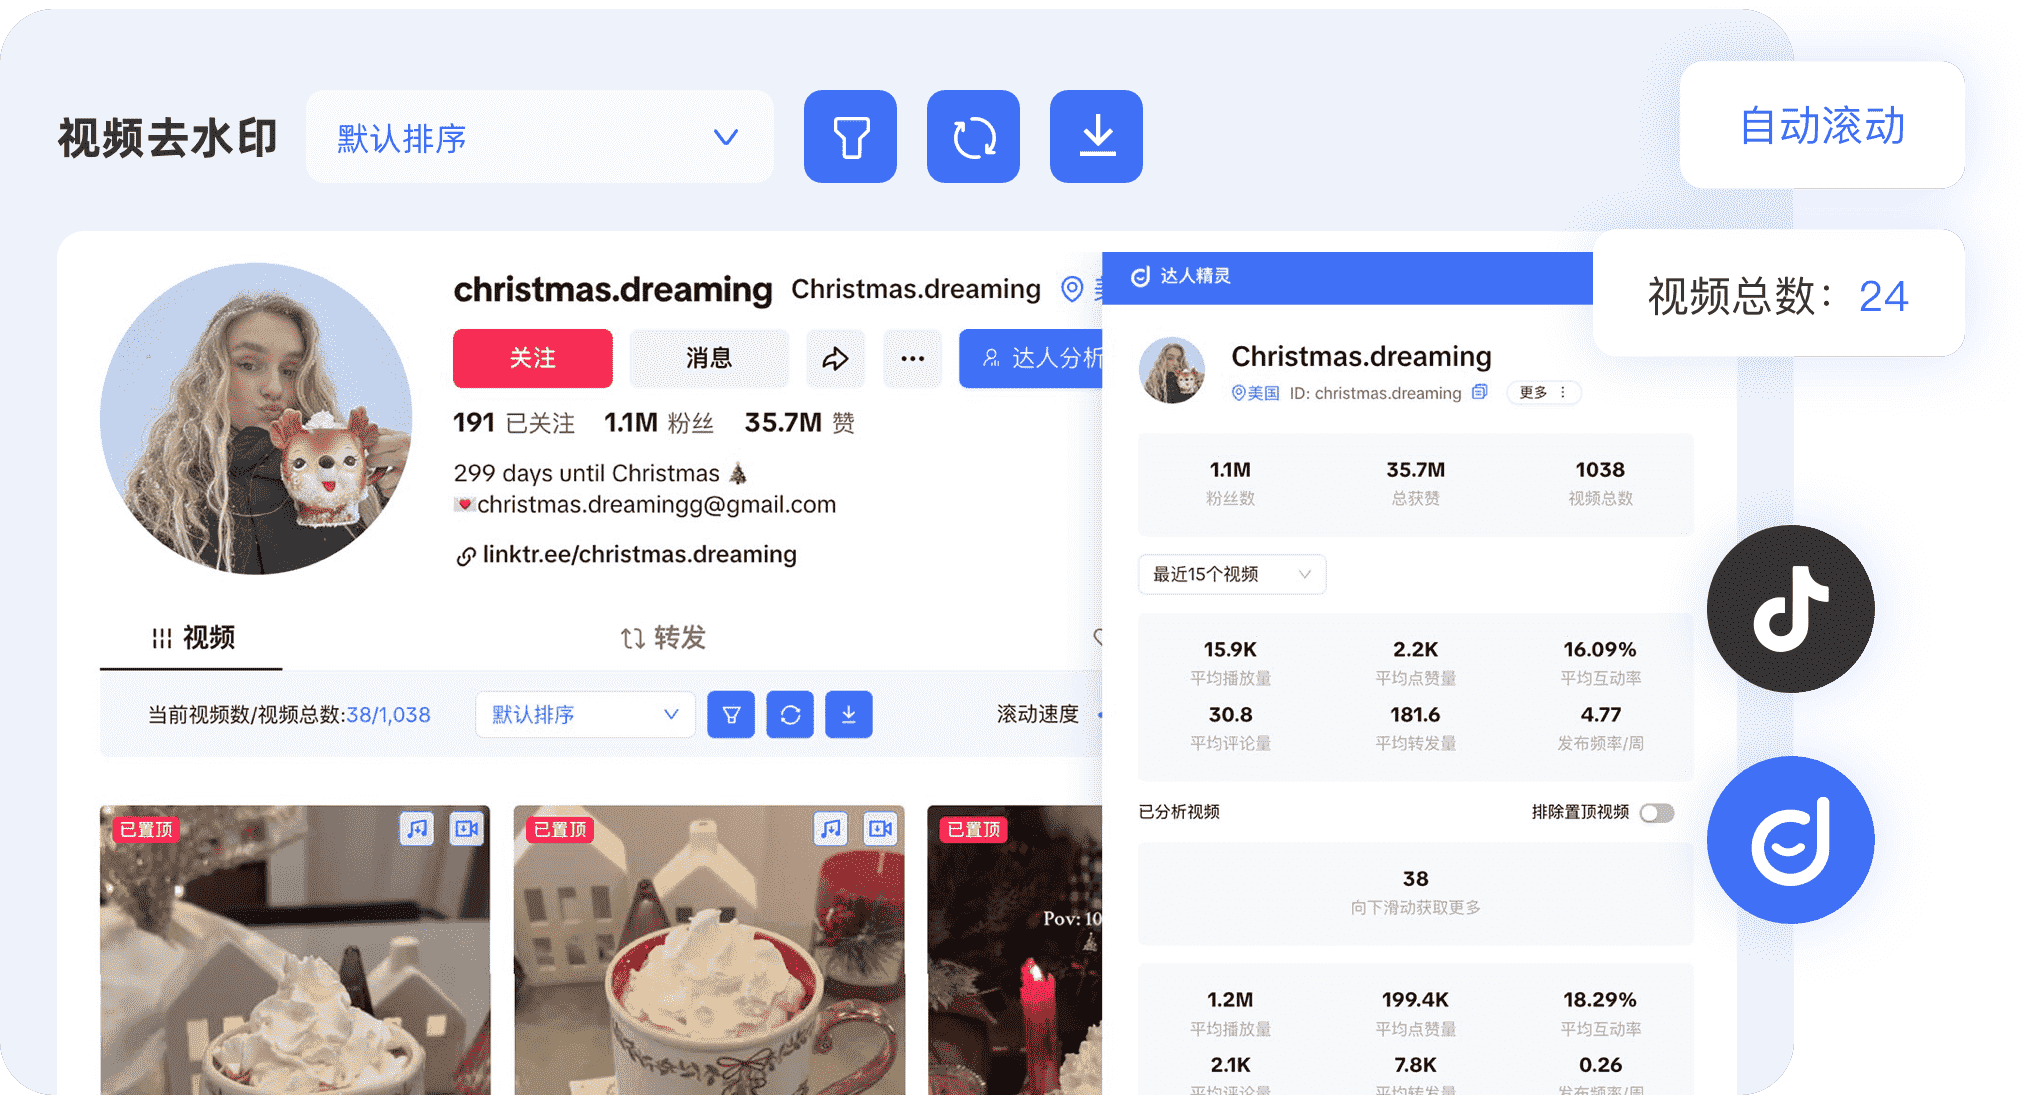Toggle the 排除置顶视频 switch
This screenshot has width=2025, height=1095.
[x=1656, y=812]
